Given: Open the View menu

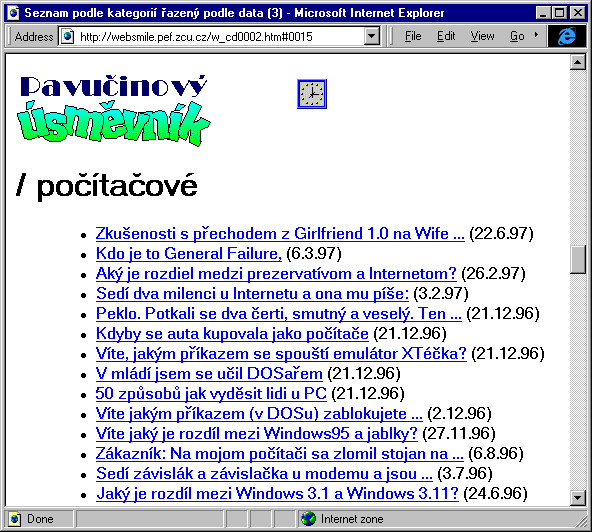Looking at the screenshot, I should click(x=482, y=36).
